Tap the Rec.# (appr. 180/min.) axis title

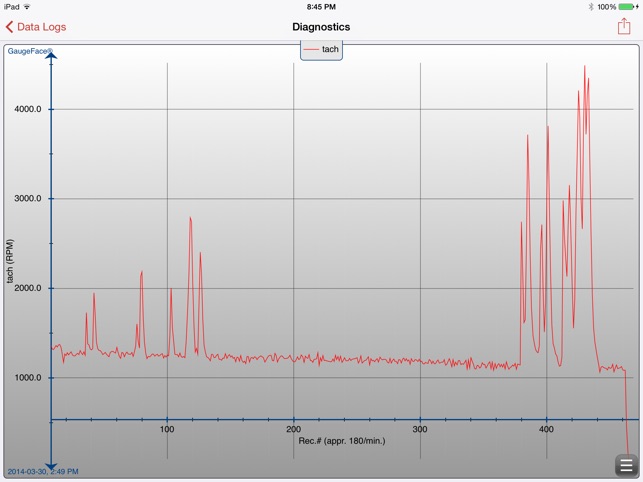tap(342, 441)
